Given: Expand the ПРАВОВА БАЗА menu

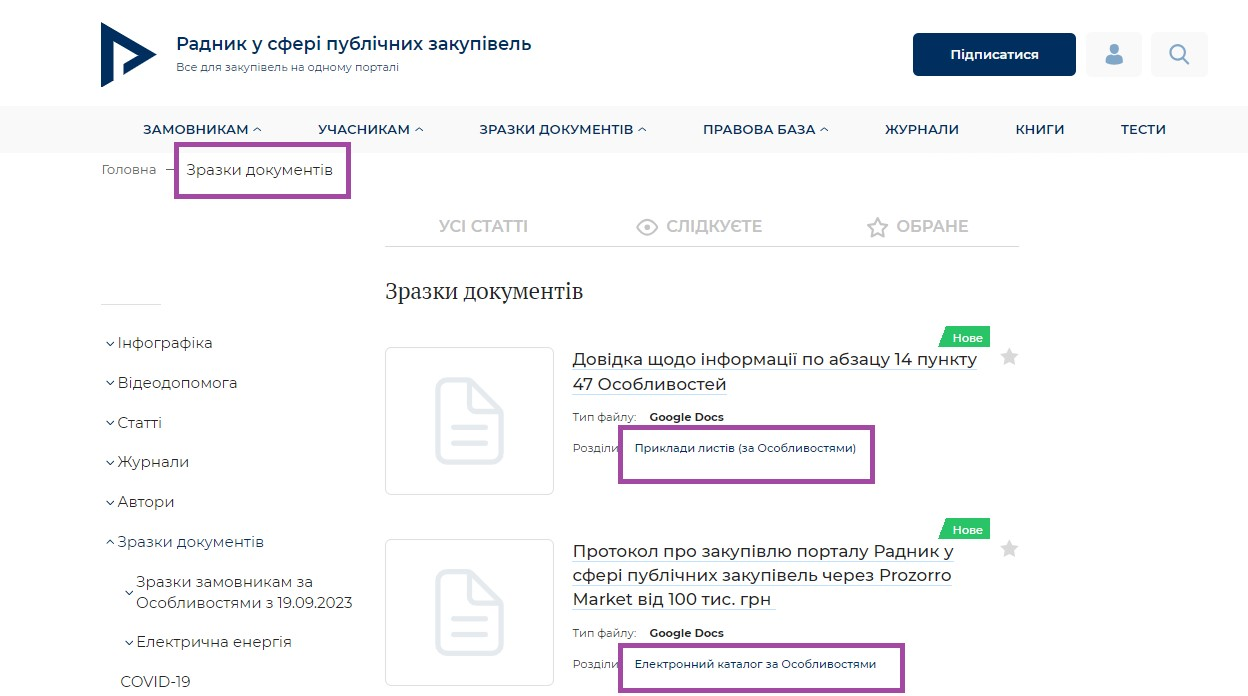Looking at the screenshot, I should point(765,129).
